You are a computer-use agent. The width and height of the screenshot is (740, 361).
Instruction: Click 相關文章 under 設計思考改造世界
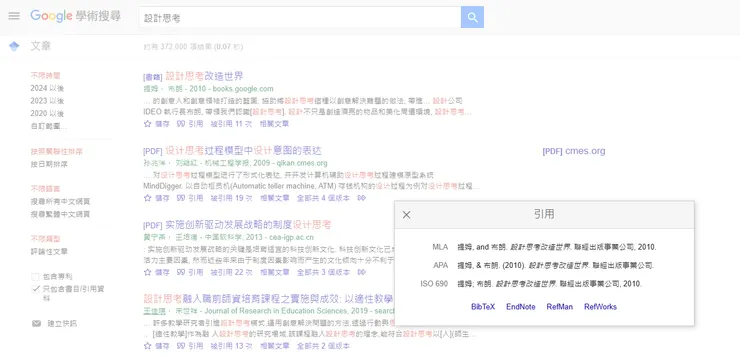[x=275, y=124]
